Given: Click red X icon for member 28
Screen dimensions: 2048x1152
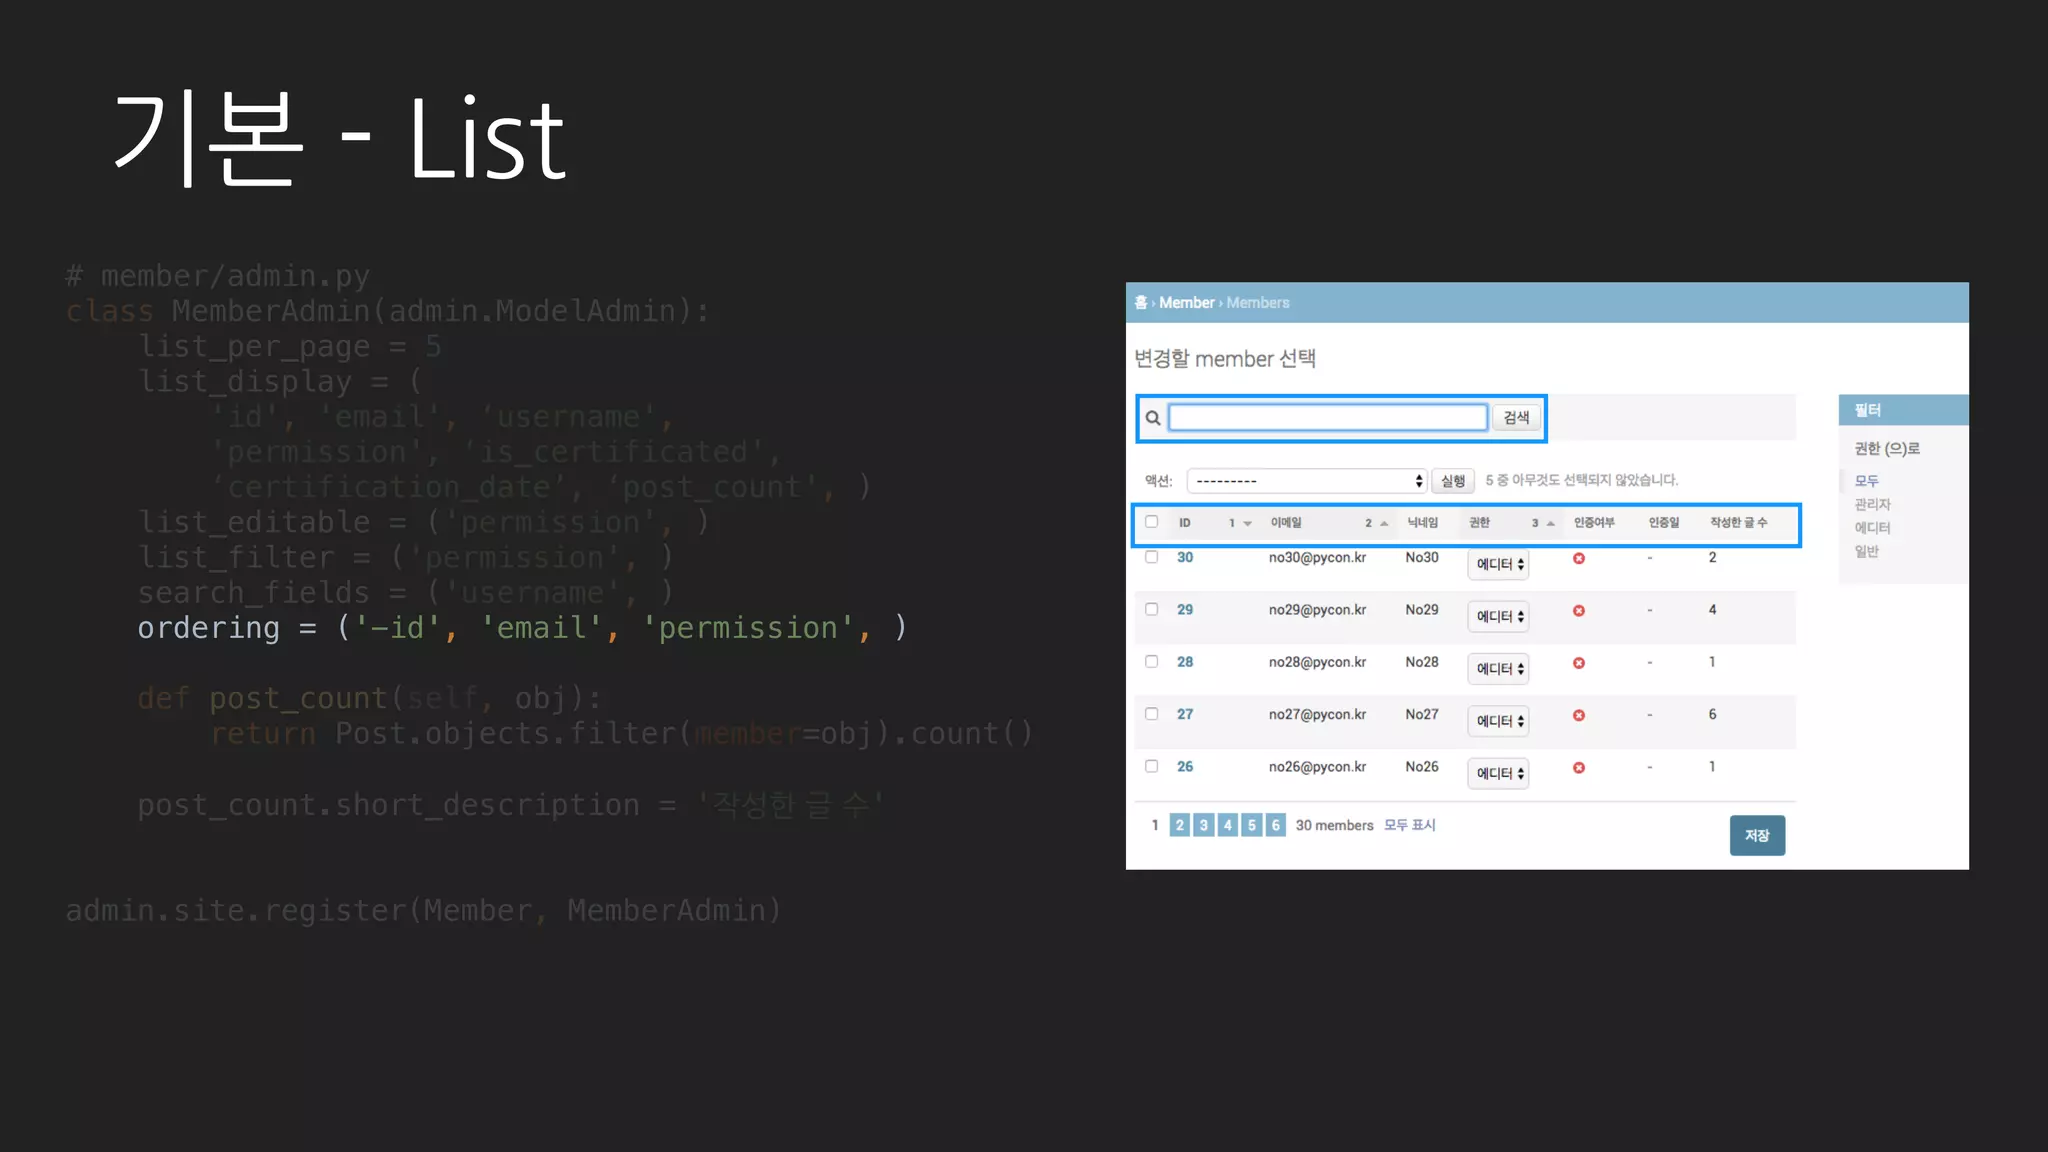Looking at the screenshot, I should 1579,663.
